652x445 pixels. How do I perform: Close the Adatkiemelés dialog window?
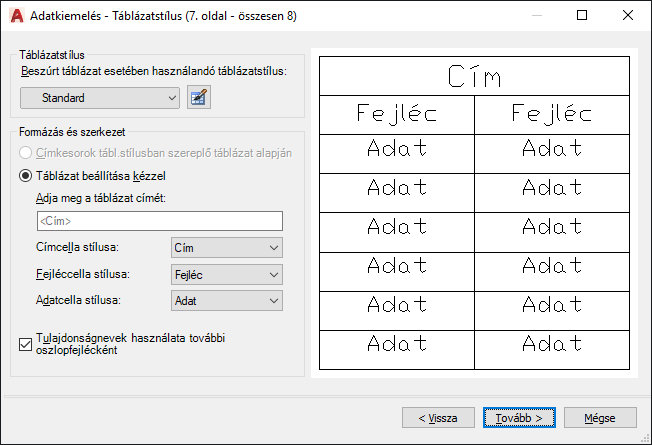[628, 16]
